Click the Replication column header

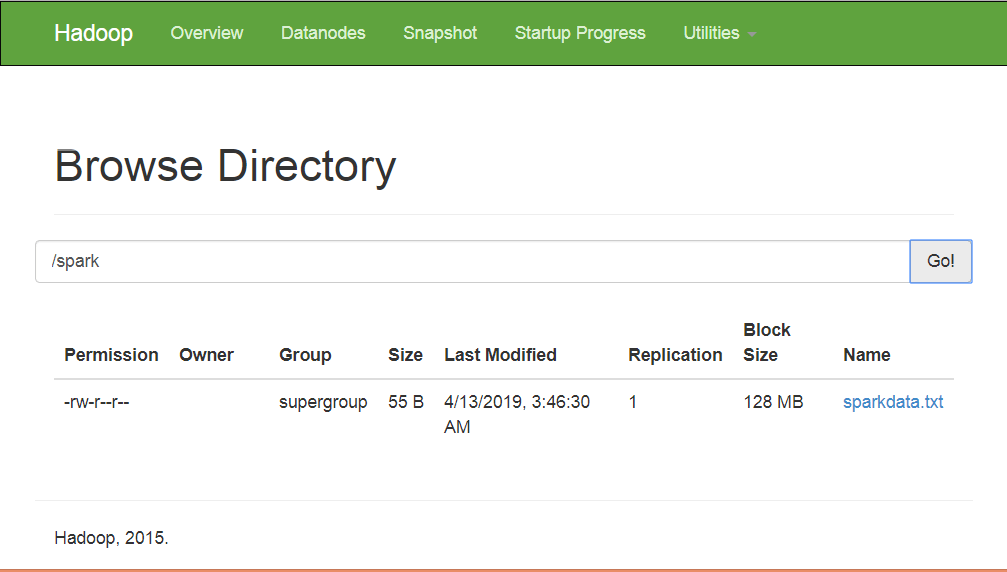675,355
